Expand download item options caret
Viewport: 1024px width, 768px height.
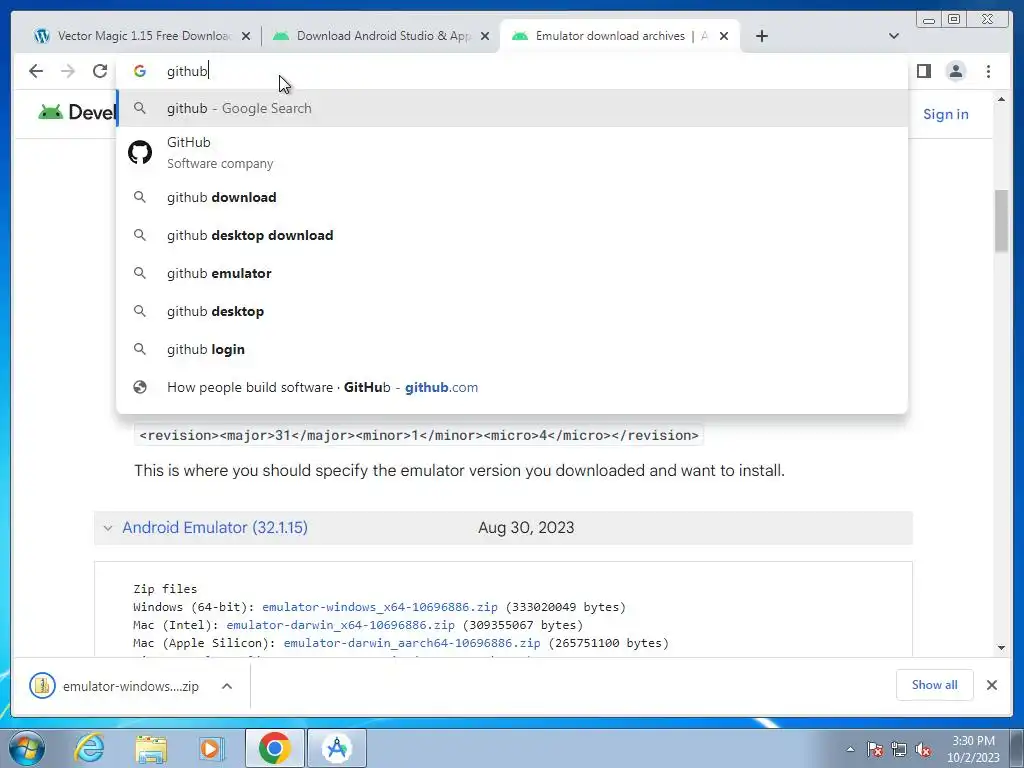click(x=227, y=686)
